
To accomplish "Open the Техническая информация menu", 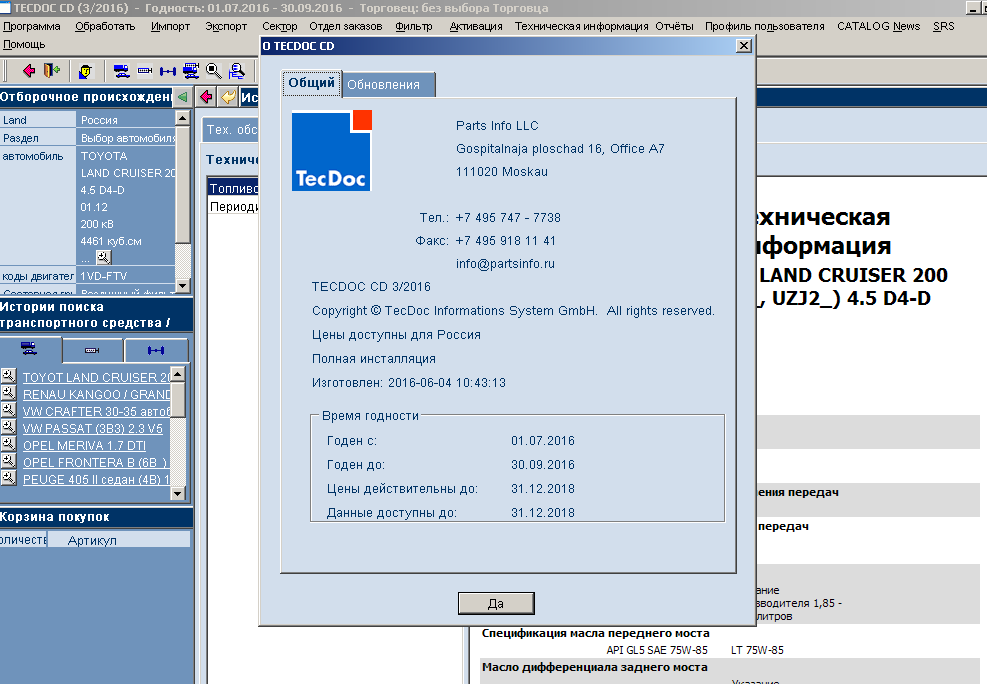I will [x=581, y=26].
